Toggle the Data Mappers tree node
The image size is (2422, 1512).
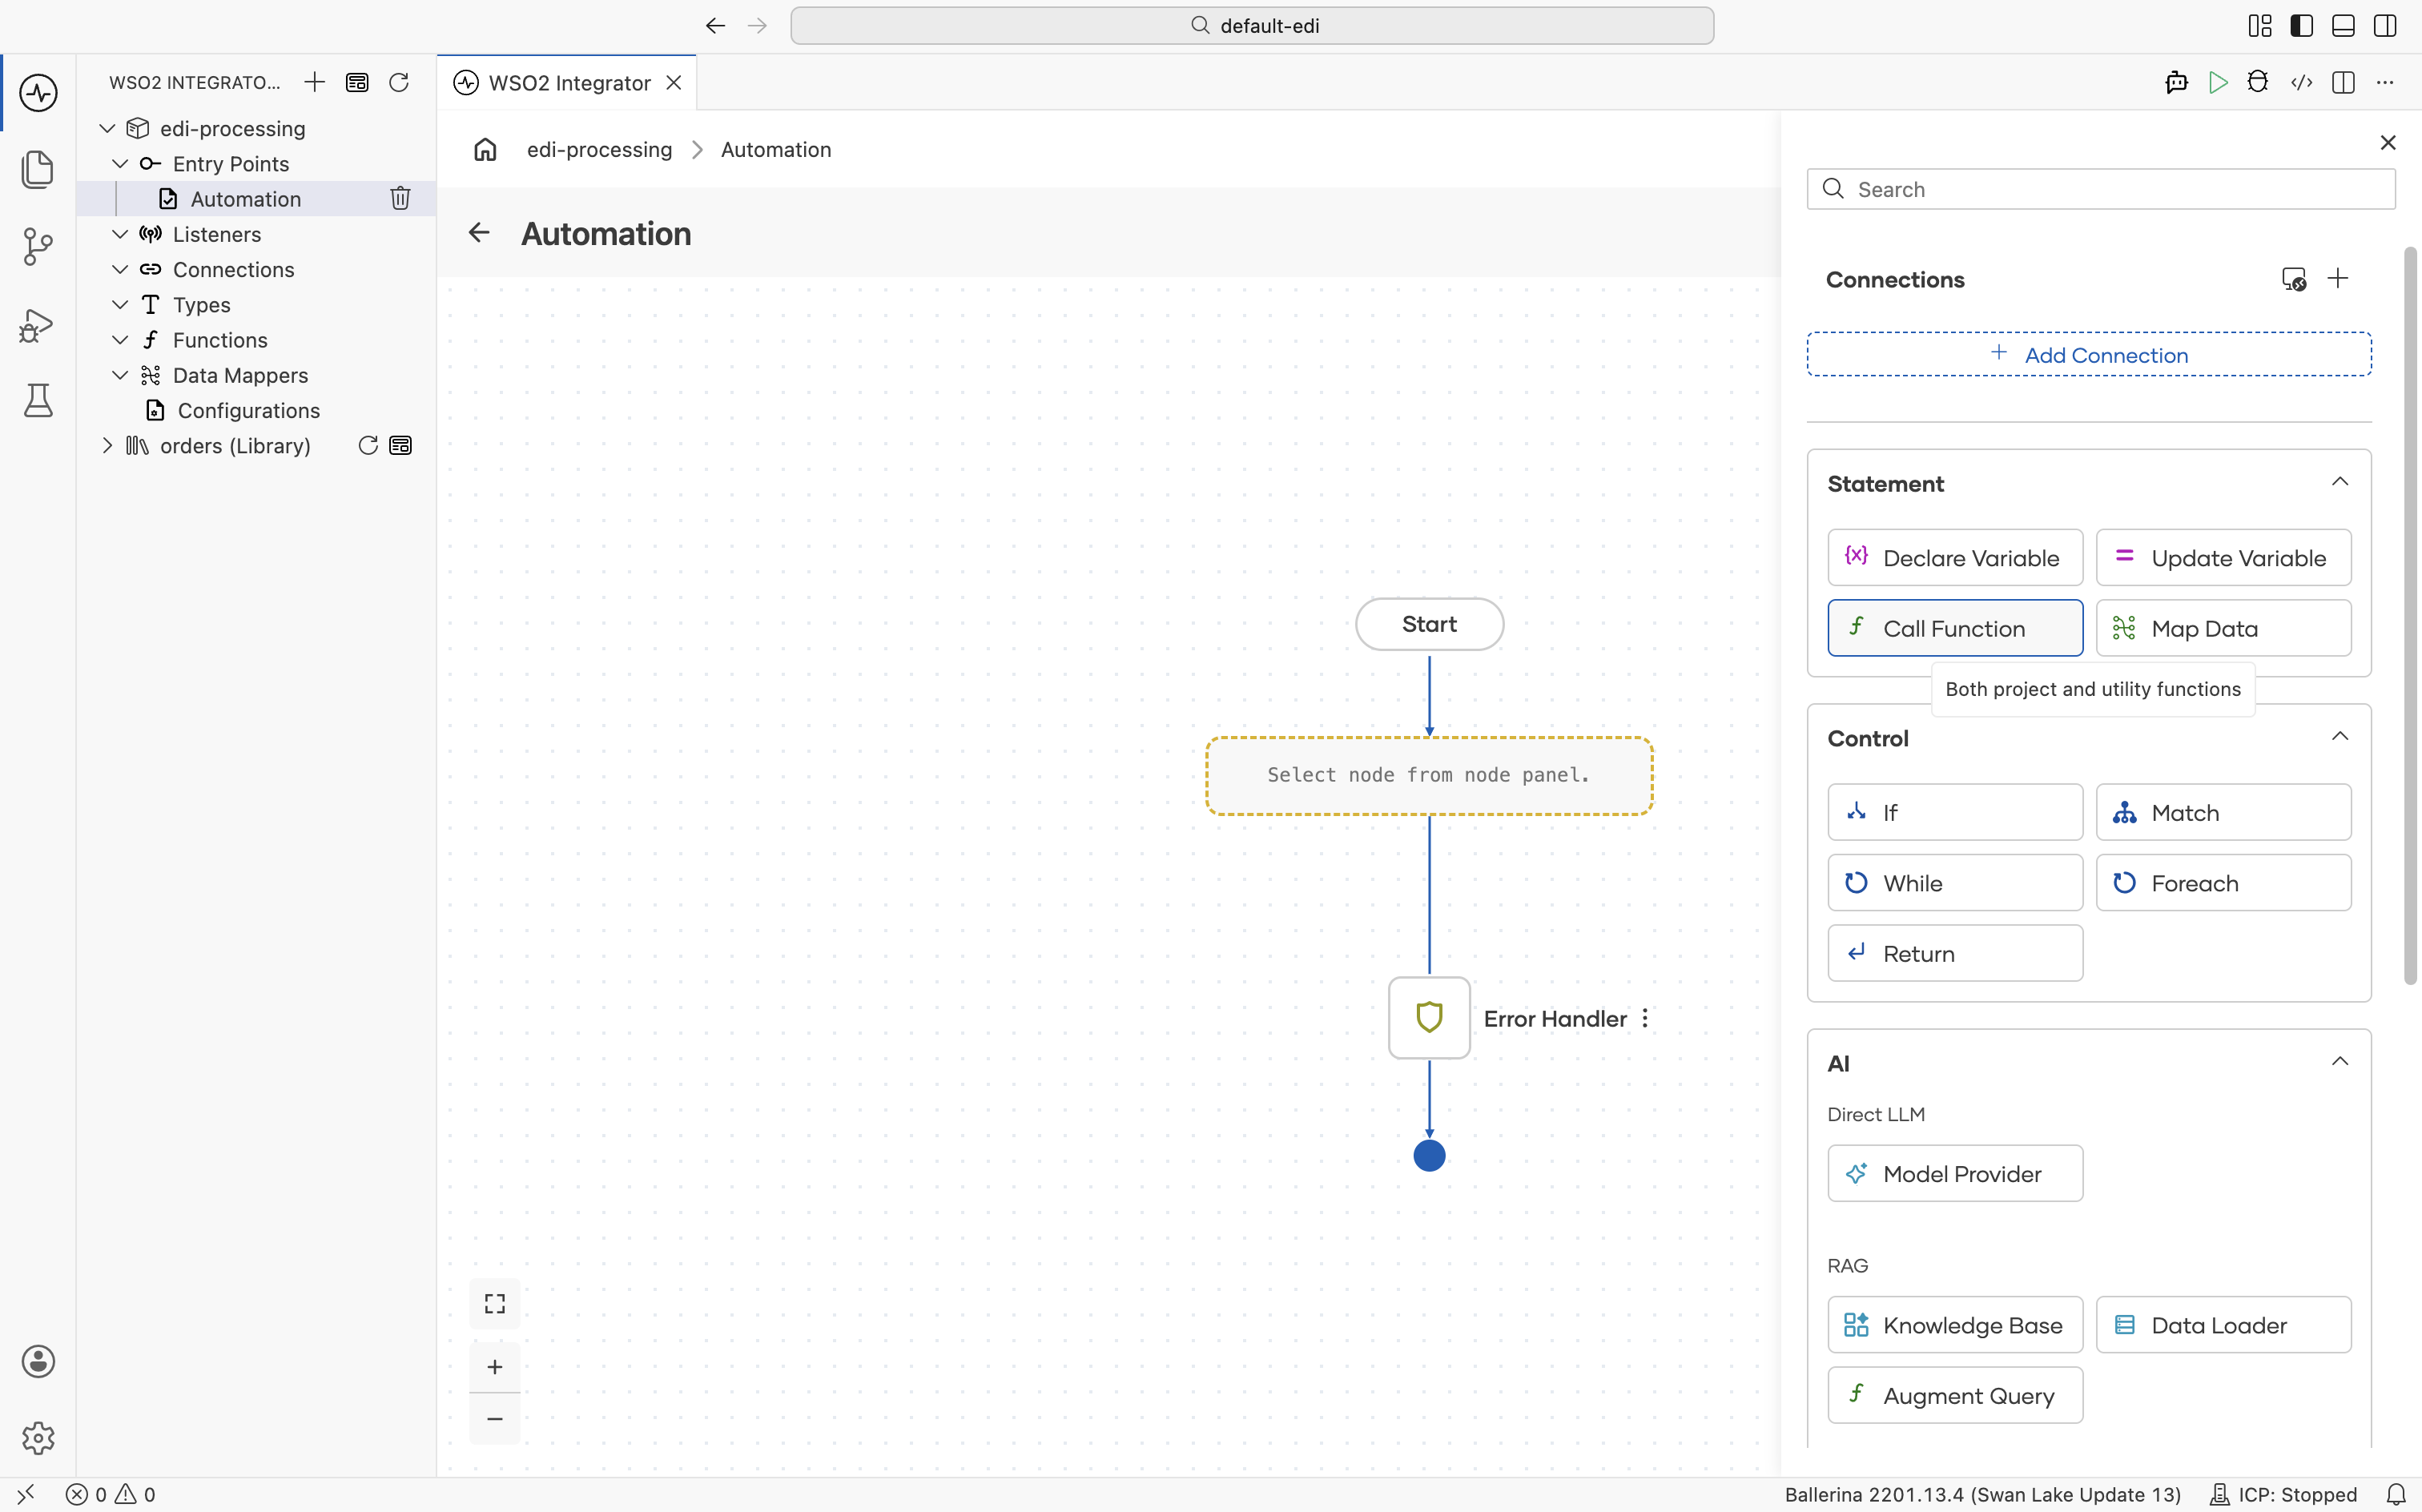120,375
